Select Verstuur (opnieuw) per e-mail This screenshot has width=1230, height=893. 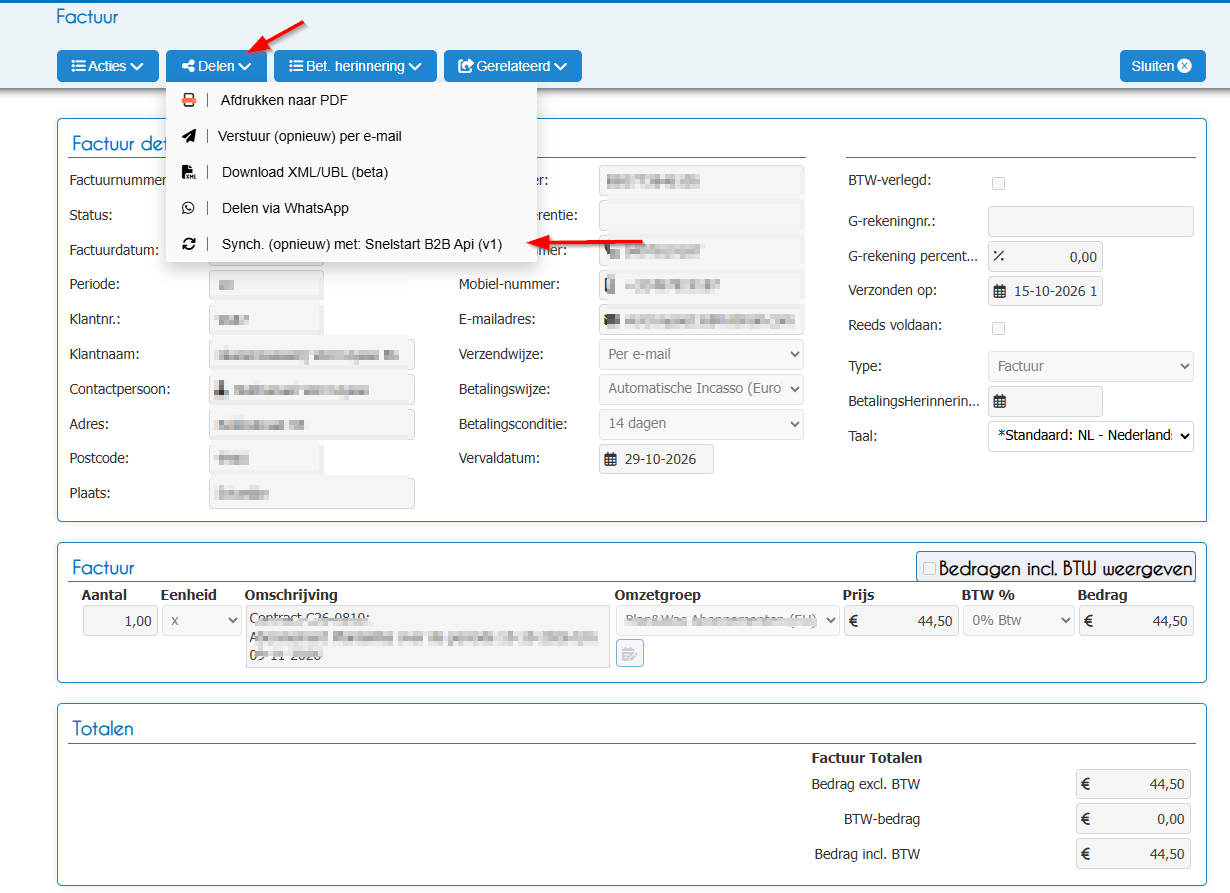click(351, 136)
